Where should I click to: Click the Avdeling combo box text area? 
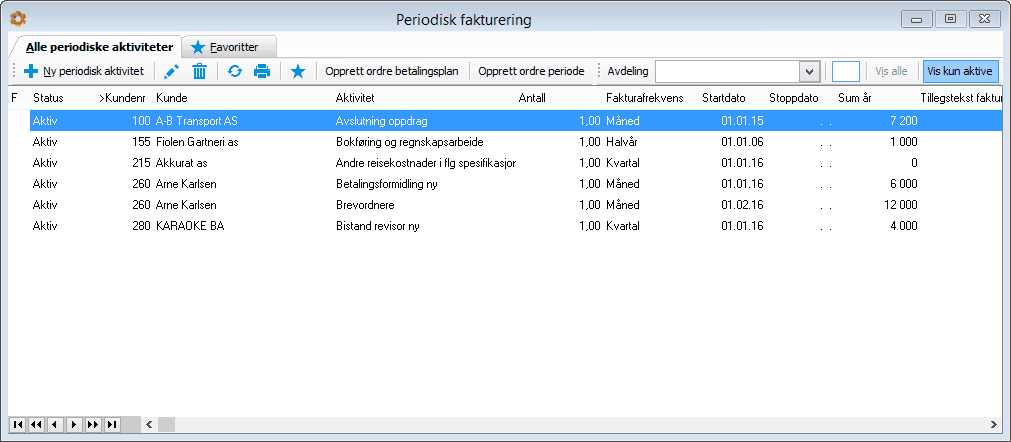(728, 72)
